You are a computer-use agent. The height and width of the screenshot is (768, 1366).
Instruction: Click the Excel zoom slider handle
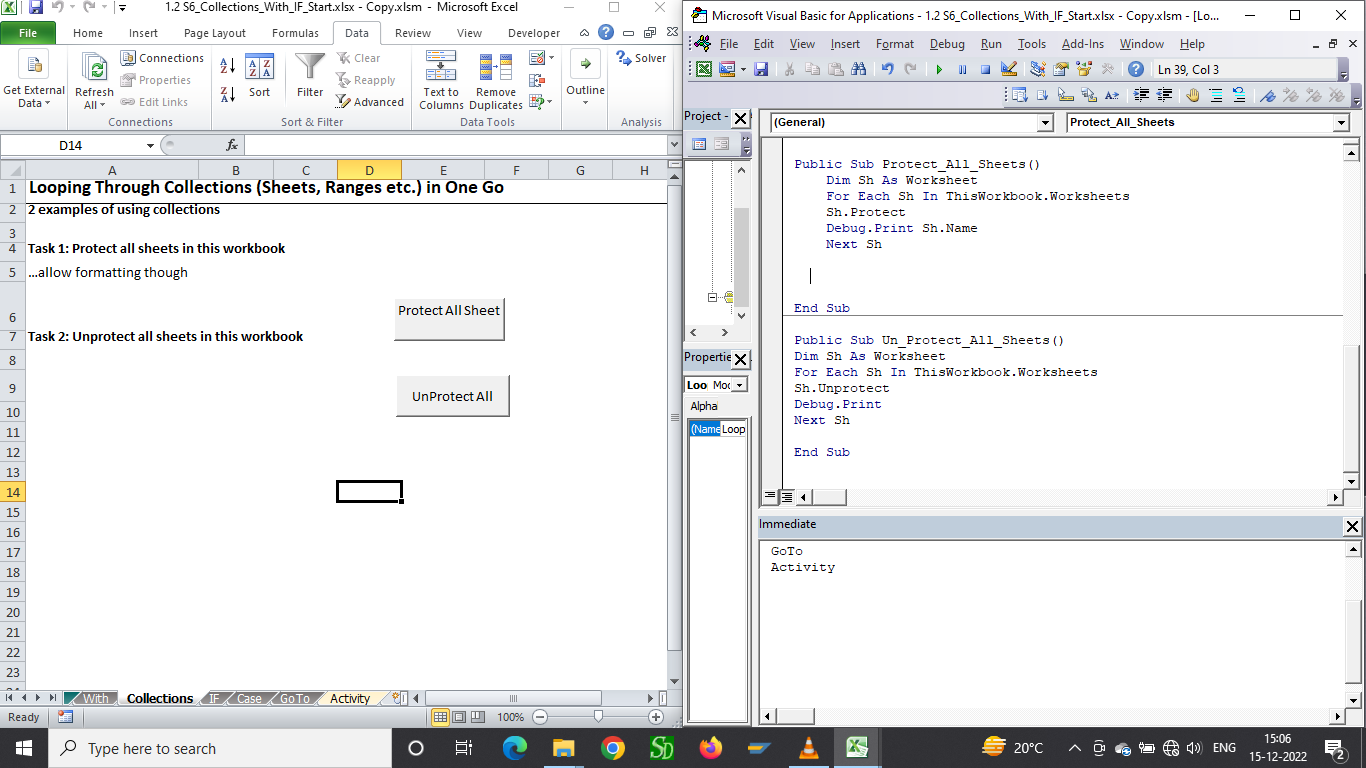click(x=598, y=717)
